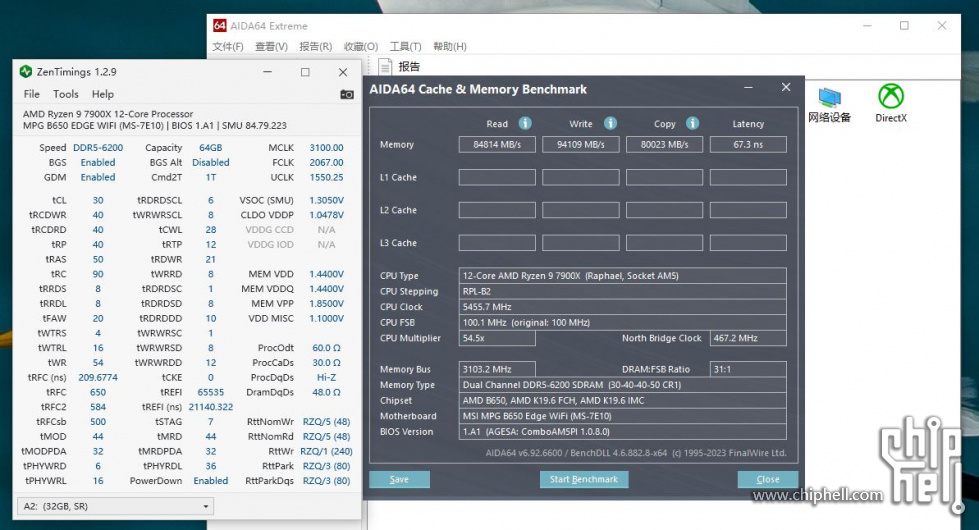979x530 pixels.
Task: Click the tRFC (ns) value 209.6774
Action: pos(98,378)
